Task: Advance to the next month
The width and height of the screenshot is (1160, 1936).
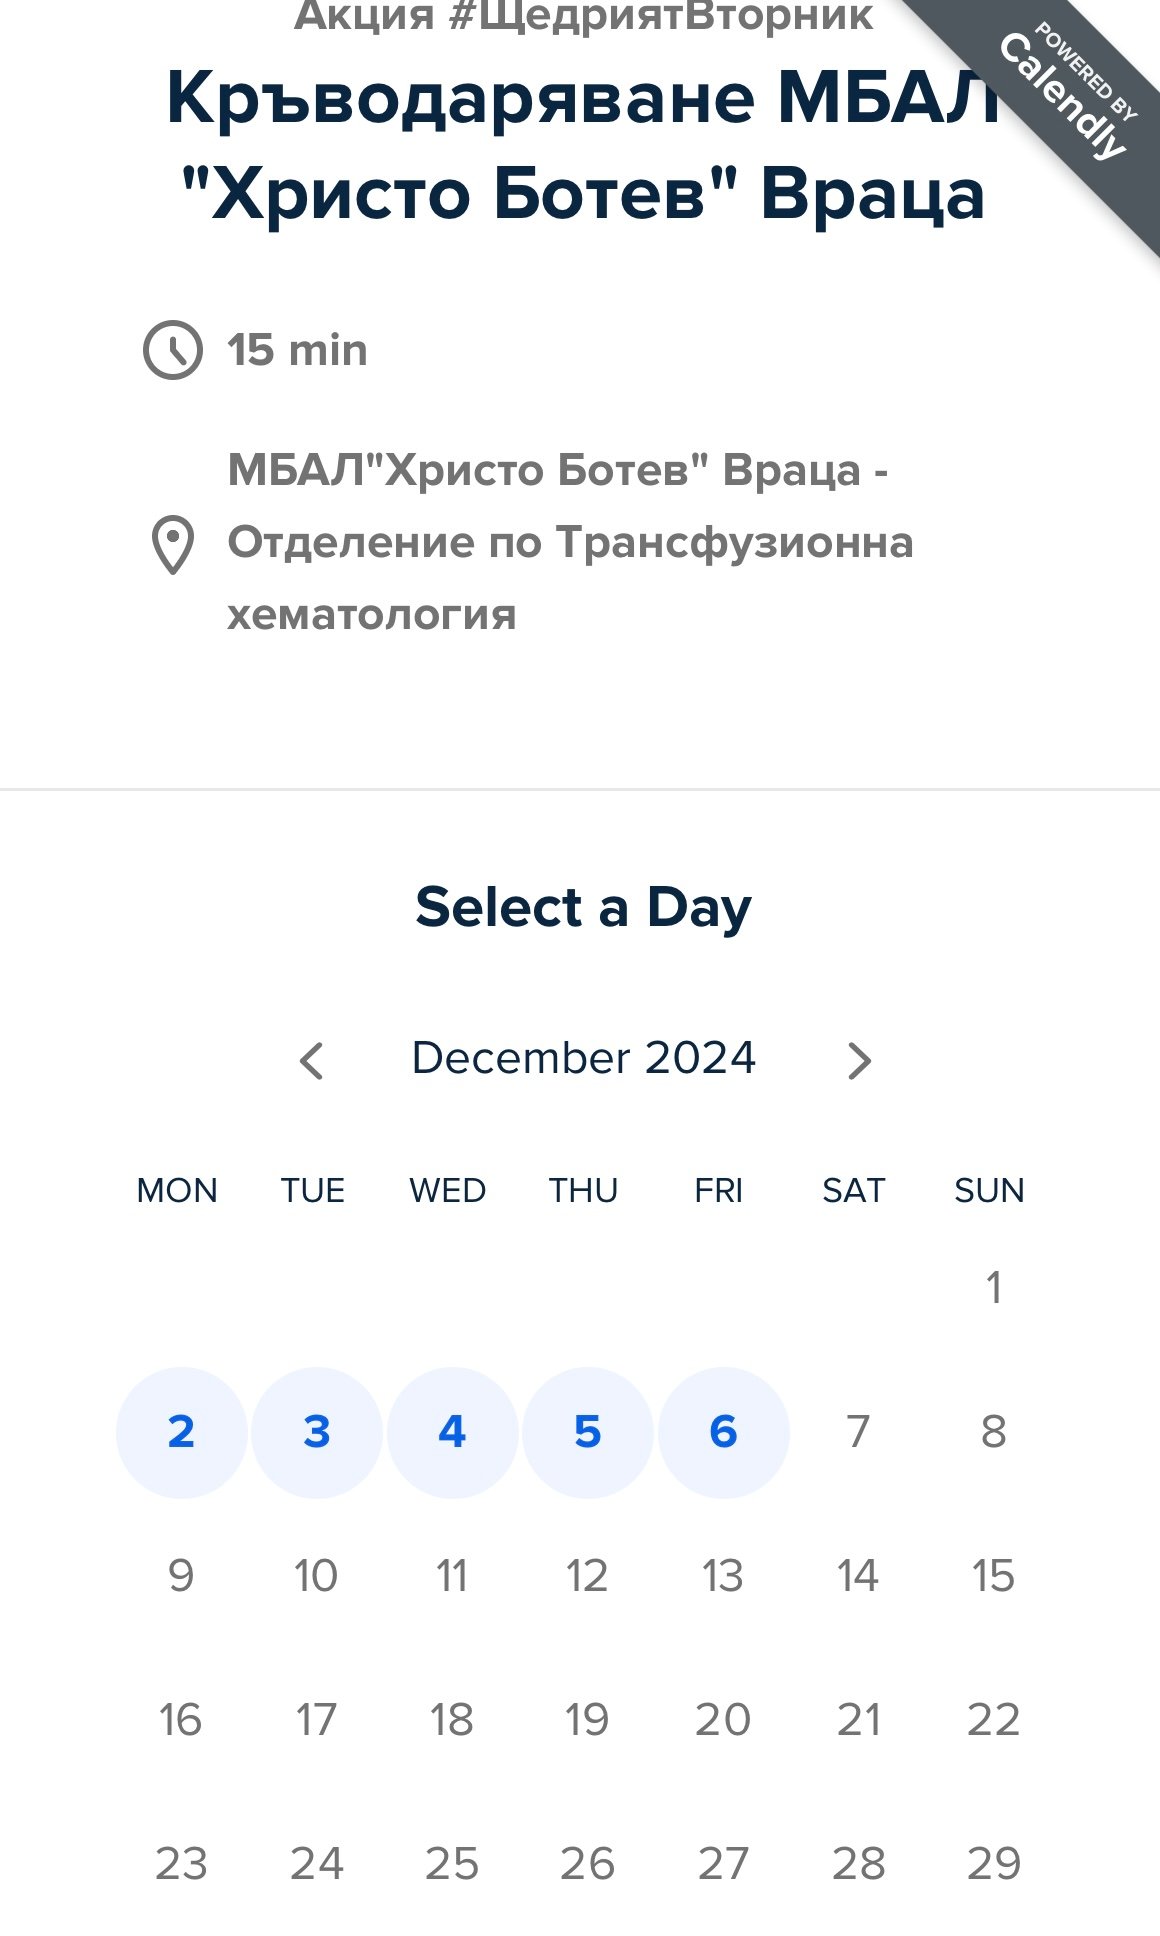Action: click(859, 1061)
